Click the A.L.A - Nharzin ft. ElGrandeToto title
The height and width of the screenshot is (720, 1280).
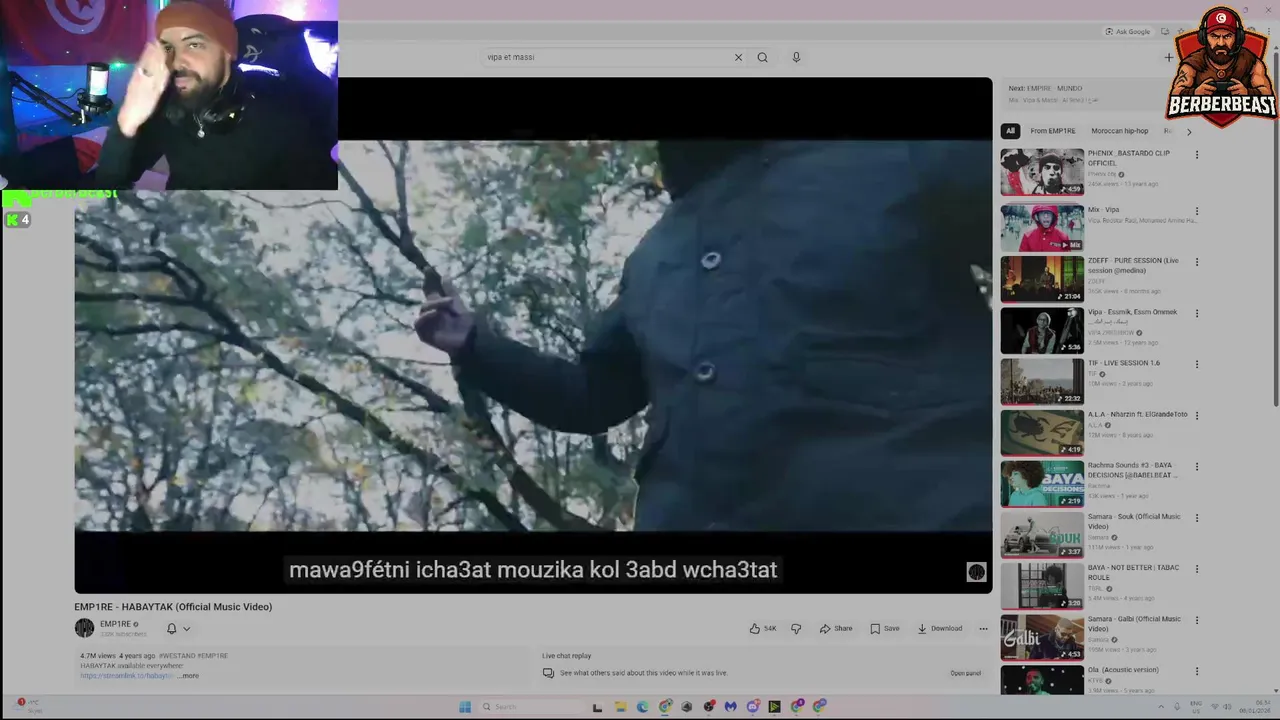[1138, 414]
